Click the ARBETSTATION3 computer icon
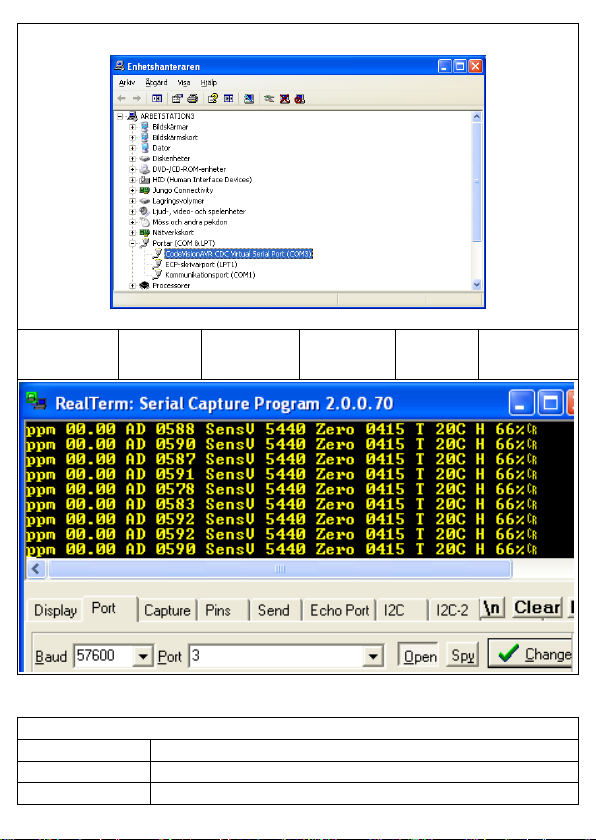Viewport: 596px width, 840px height. point(132,116)
